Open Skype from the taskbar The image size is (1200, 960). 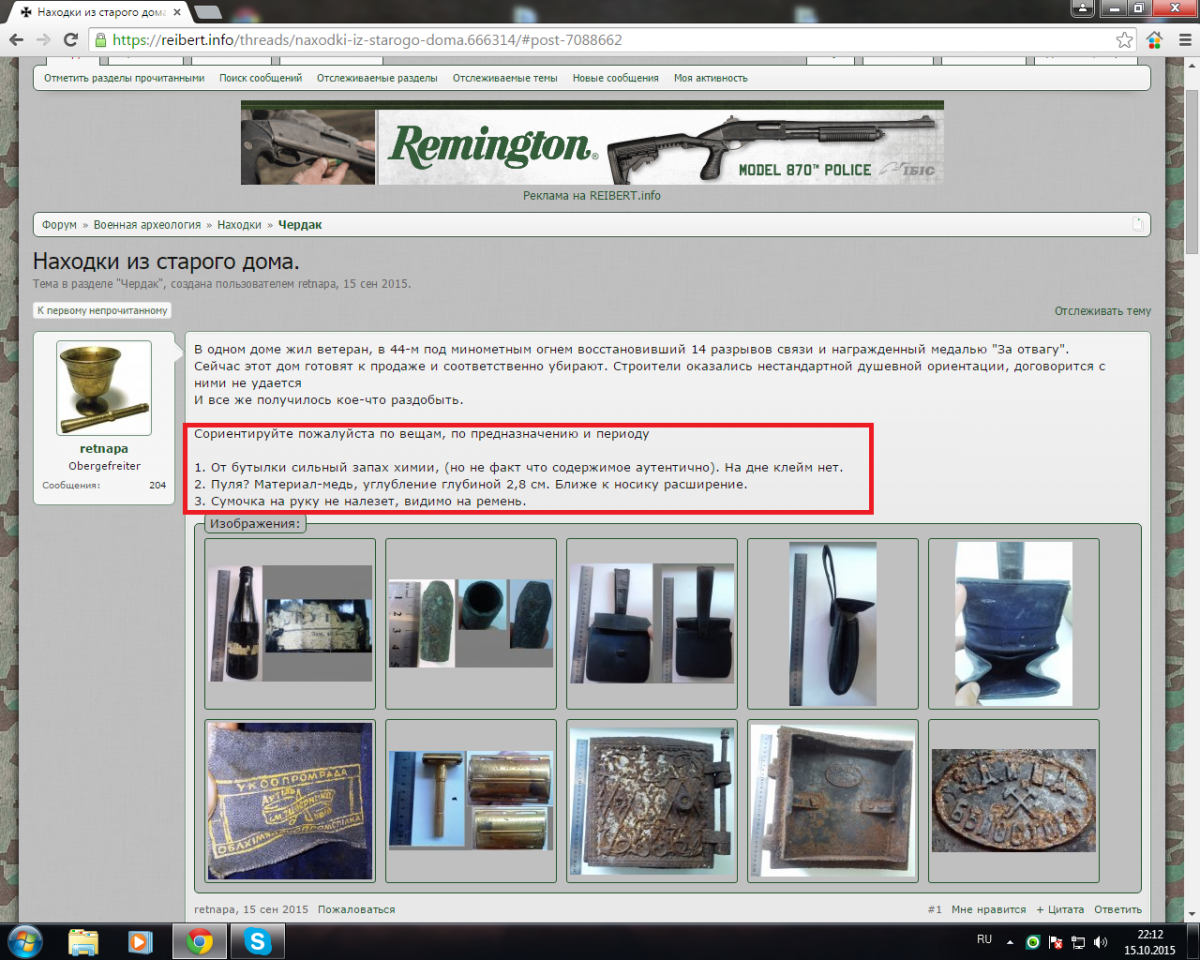coord(258,942)
